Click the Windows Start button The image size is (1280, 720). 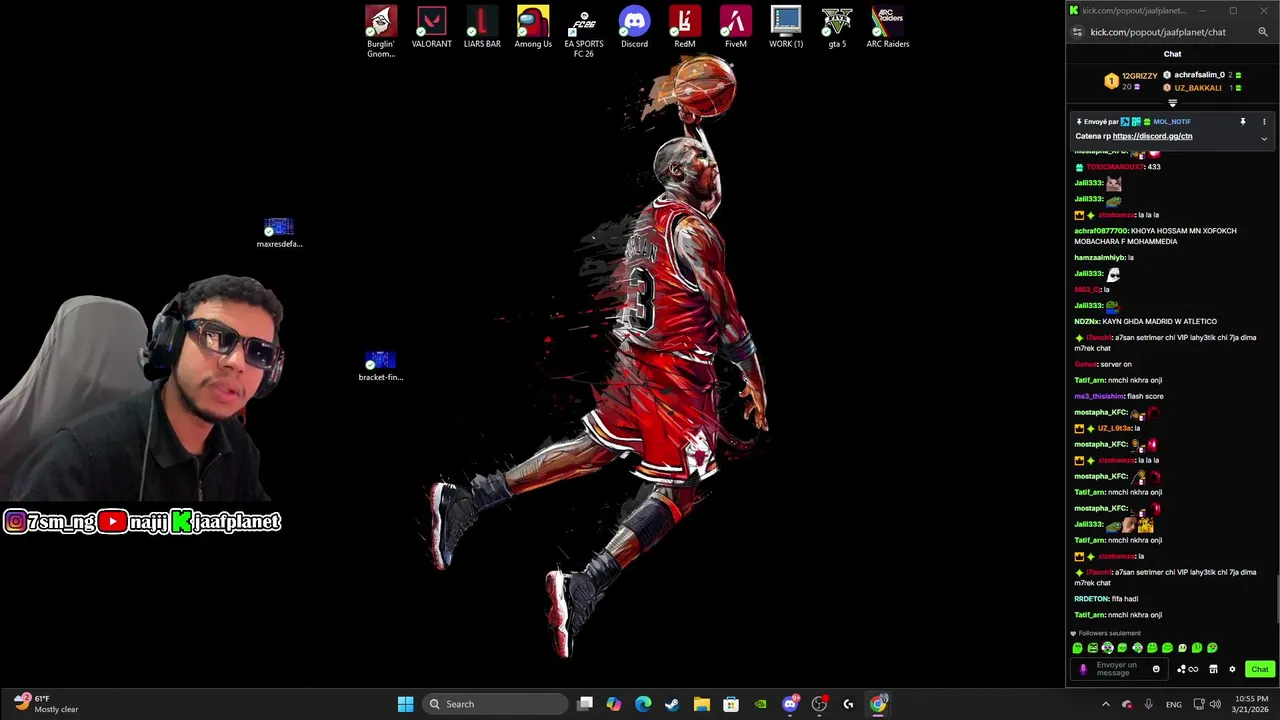pos(405,704)
